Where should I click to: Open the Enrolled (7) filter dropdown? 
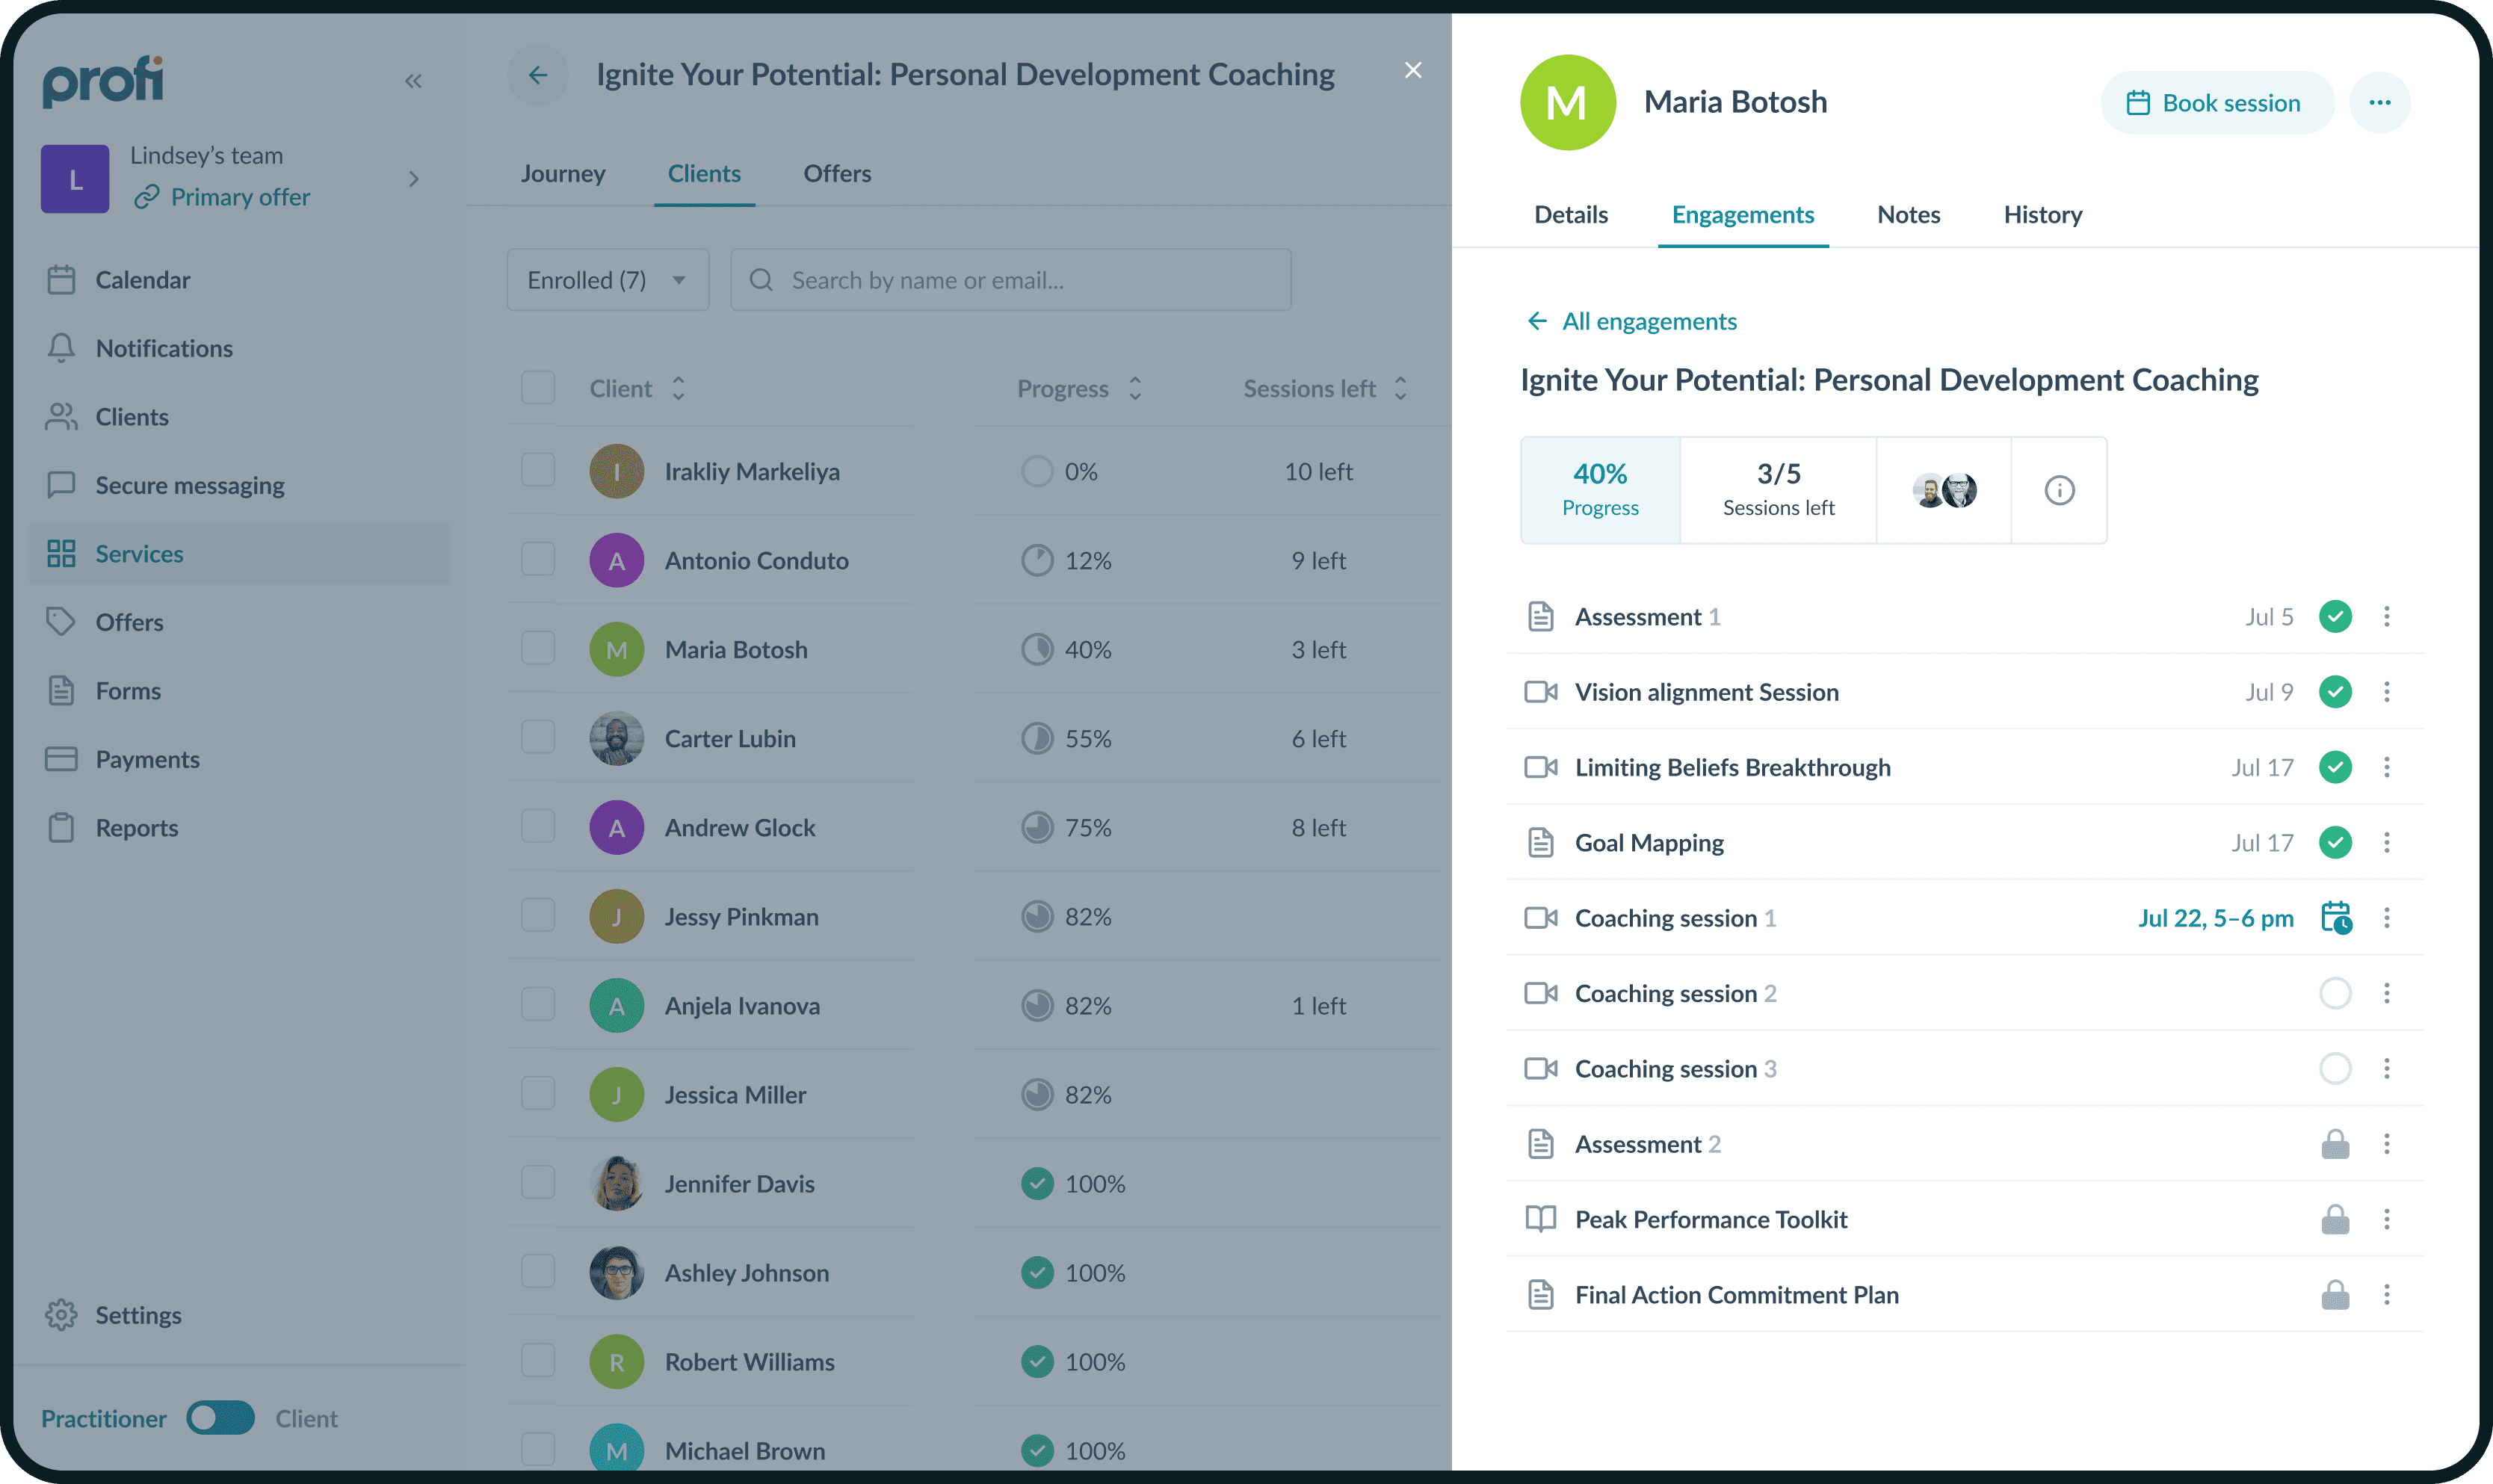607,280
